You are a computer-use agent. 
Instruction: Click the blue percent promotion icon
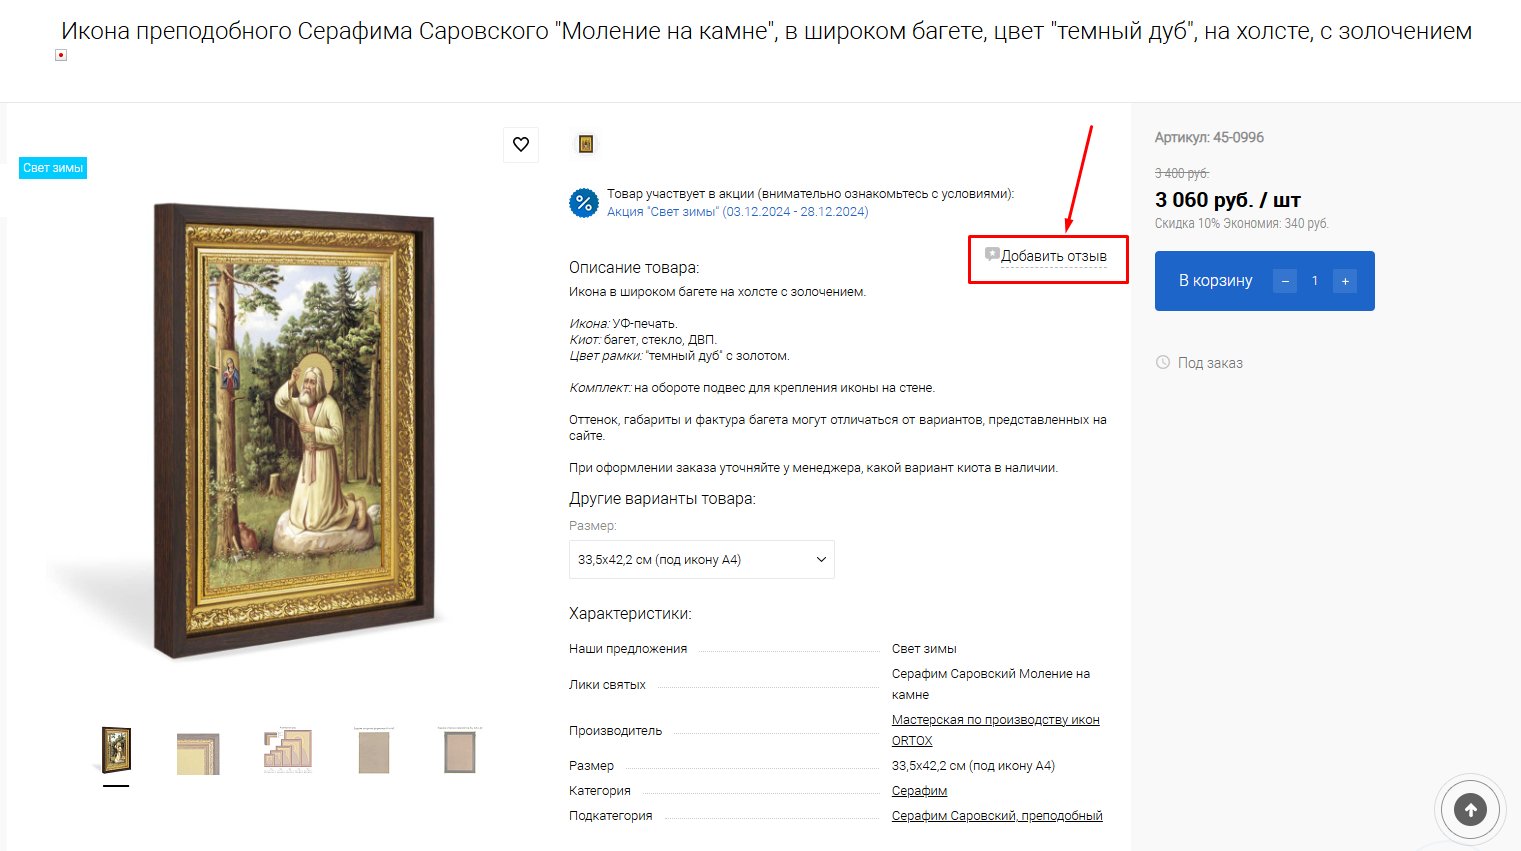(584, 203)
